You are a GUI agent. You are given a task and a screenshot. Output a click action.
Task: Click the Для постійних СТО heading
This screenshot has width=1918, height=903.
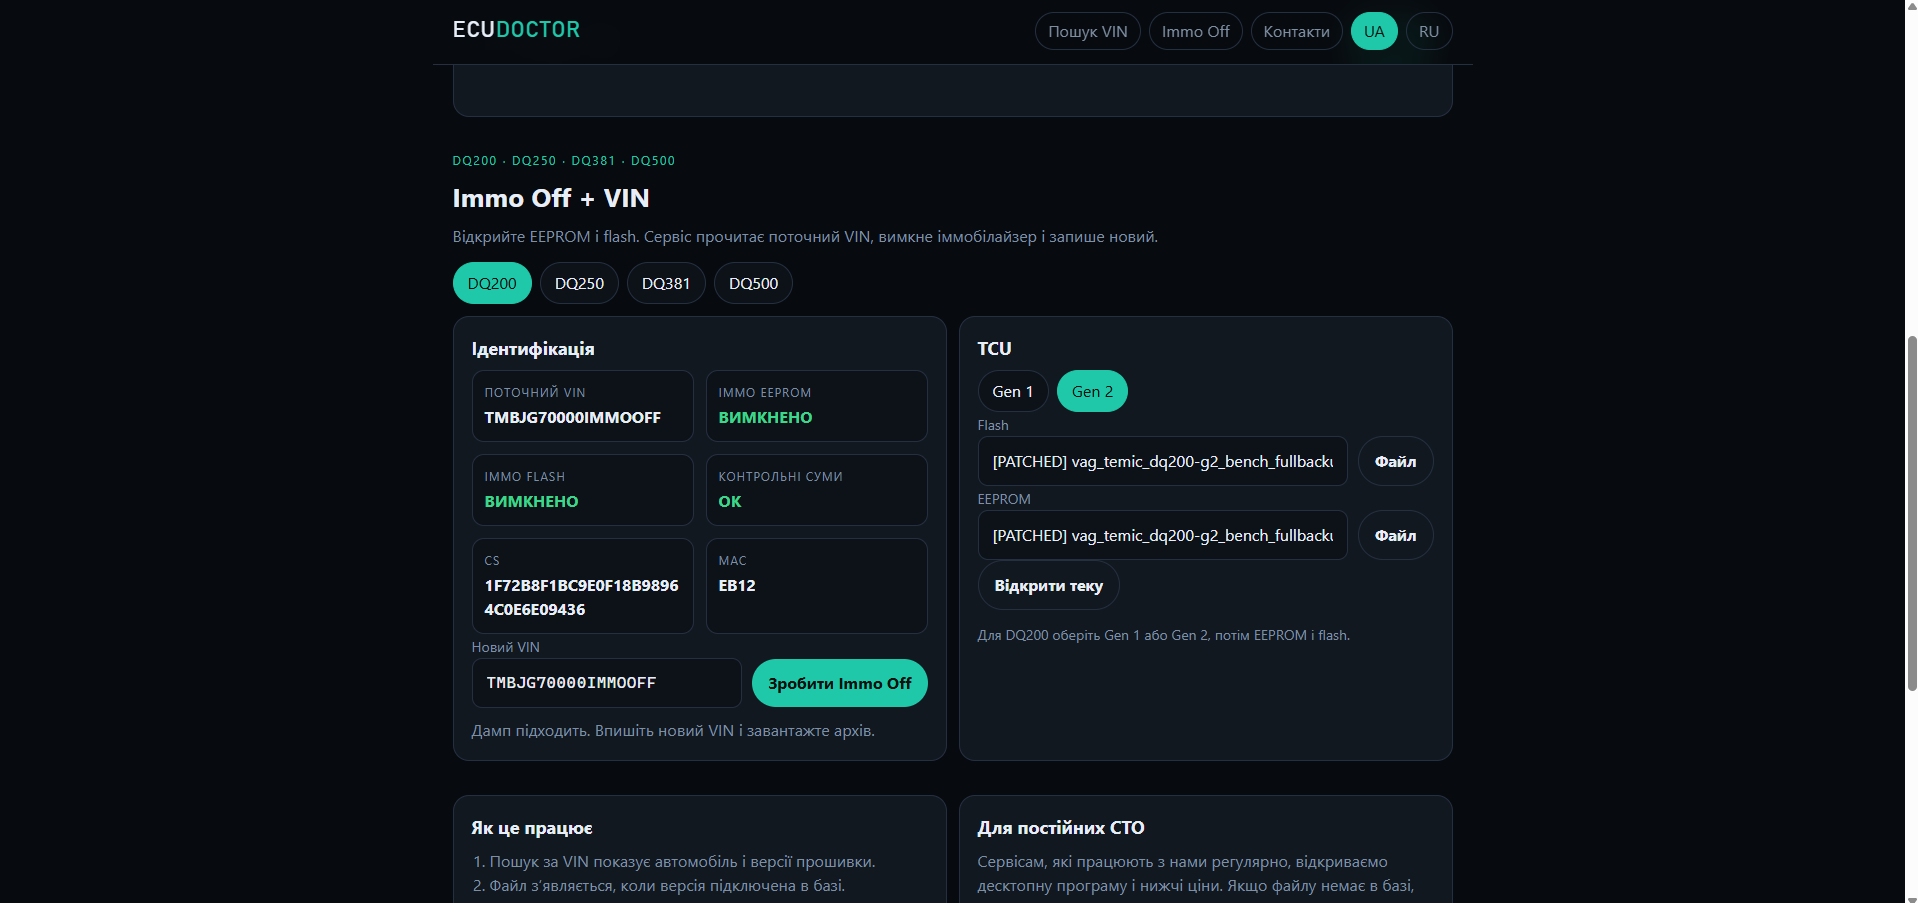[1061, 827]
